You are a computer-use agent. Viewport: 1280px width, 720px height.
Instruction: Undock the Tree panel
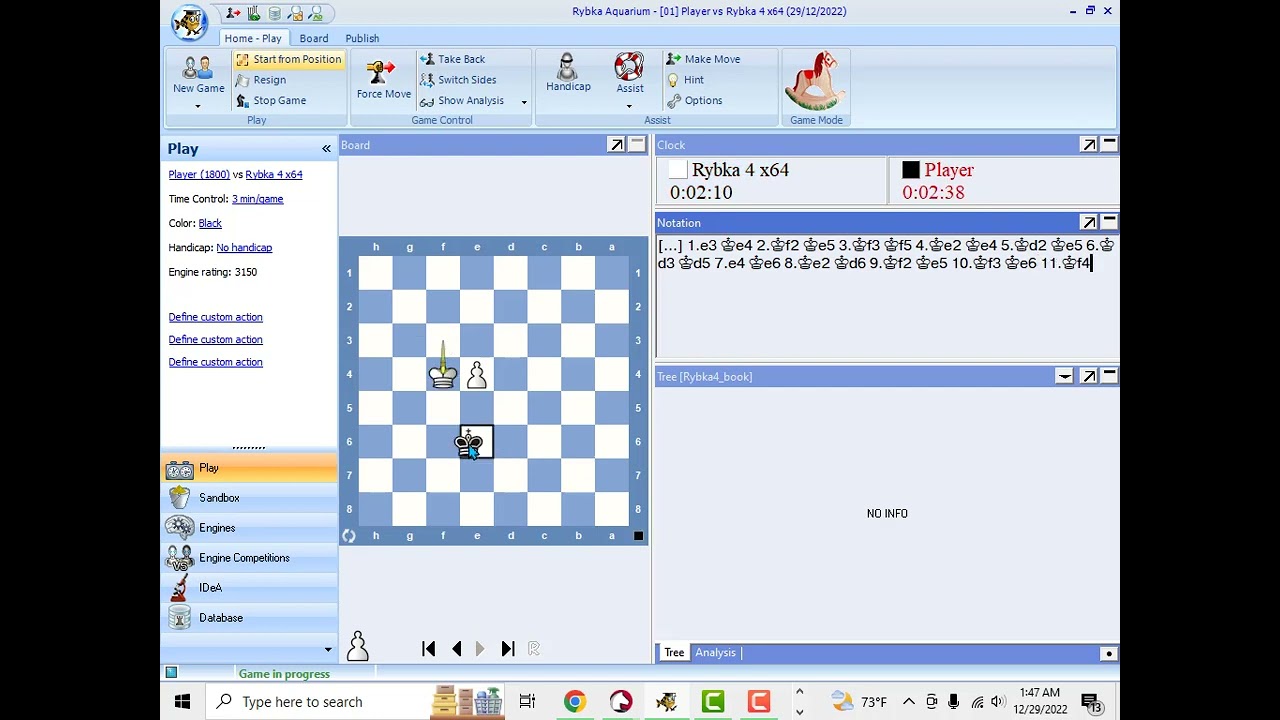(1089, 377)
